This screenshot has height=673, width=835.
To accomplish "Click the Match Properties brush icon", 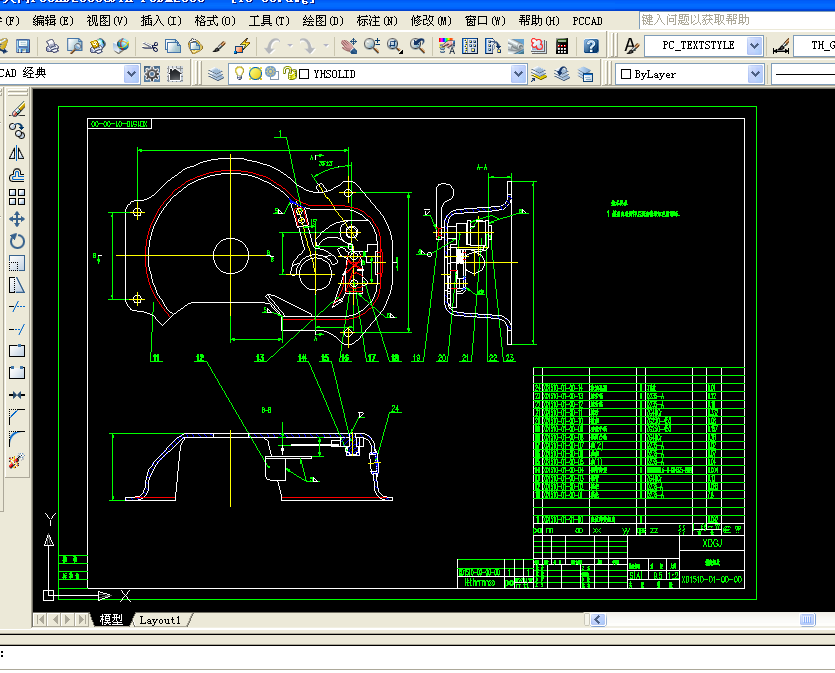I will pyautogui.click(x=219, y=46).
